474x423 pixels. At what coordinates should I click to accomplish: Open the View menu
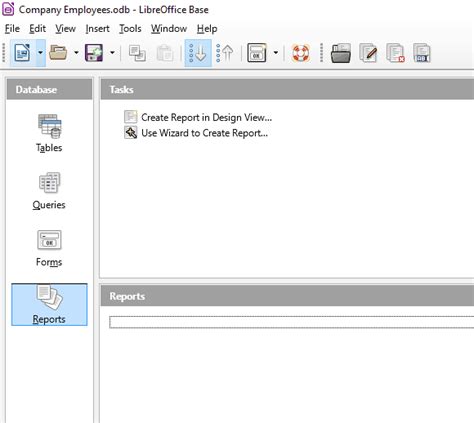[x=65, y=29]
